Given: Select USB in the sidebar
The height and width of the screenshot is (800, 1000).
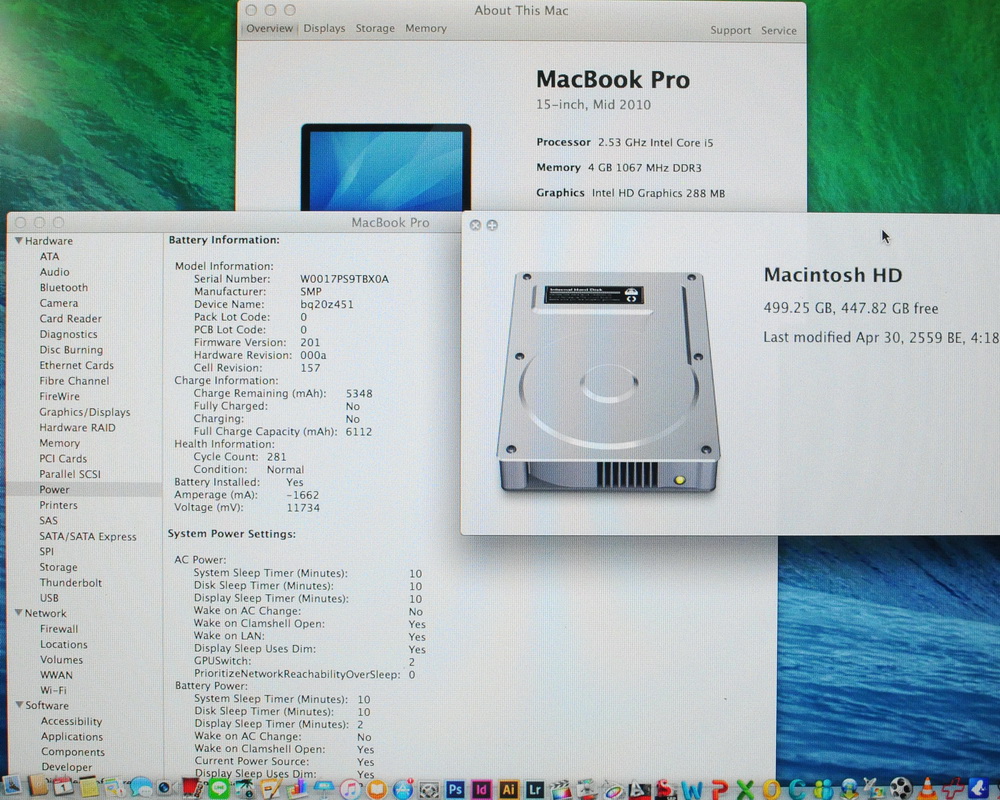Looking at the screenshot, I should click(x=49, y=598).
